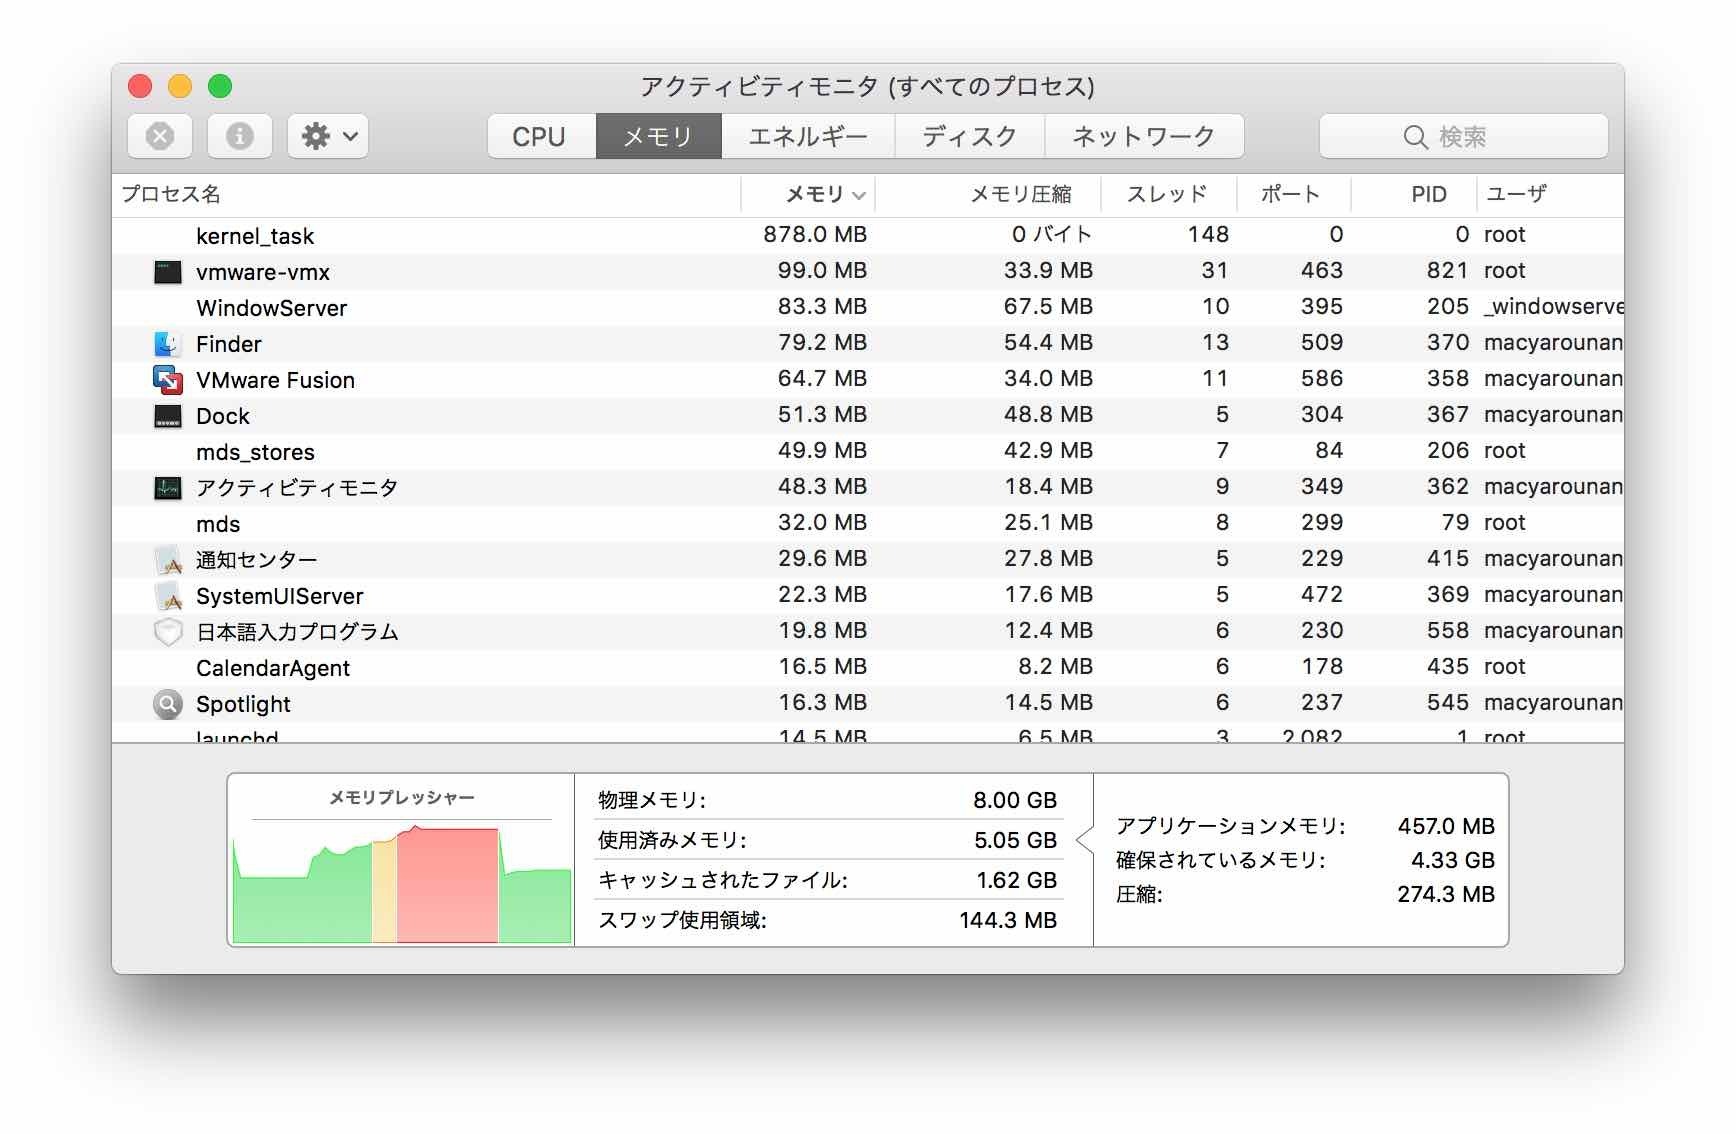Click the quit process (X) toolbar button

pyautogui.click(x=160, y=136)
